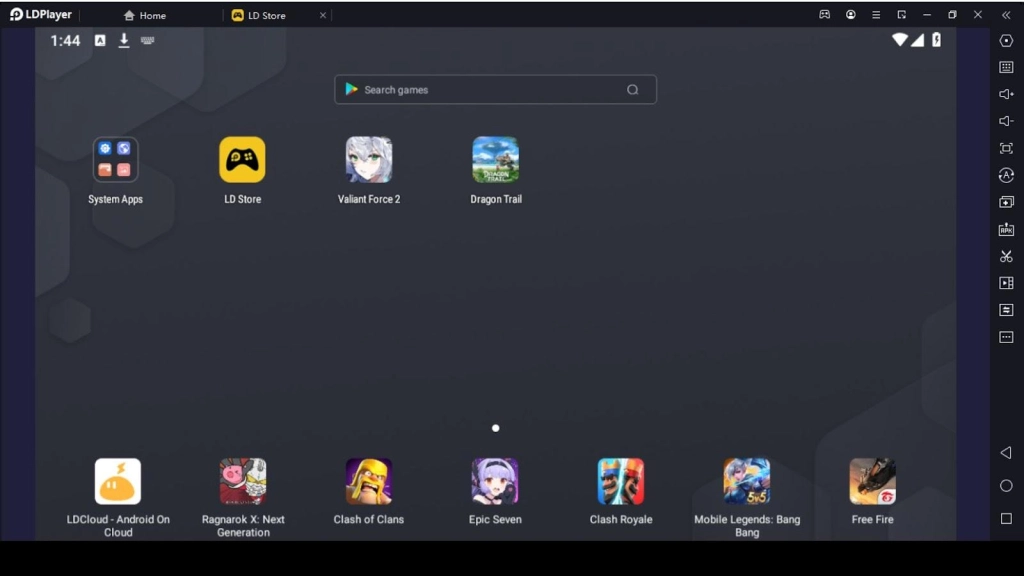
Task: Toggle fullscreen mode from the sidebar
Action: click(1006, 148)
